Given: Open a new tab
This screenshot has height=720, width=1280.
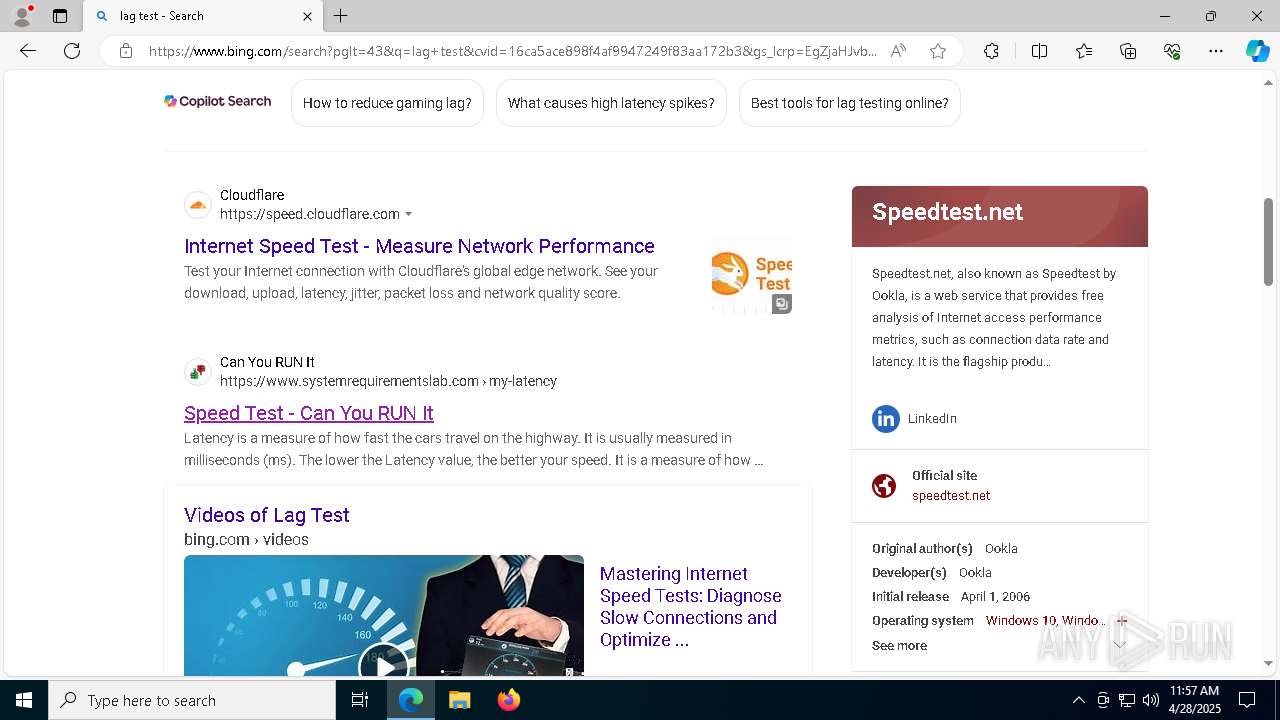Looking at the screenshot, I should coord(341,16).
